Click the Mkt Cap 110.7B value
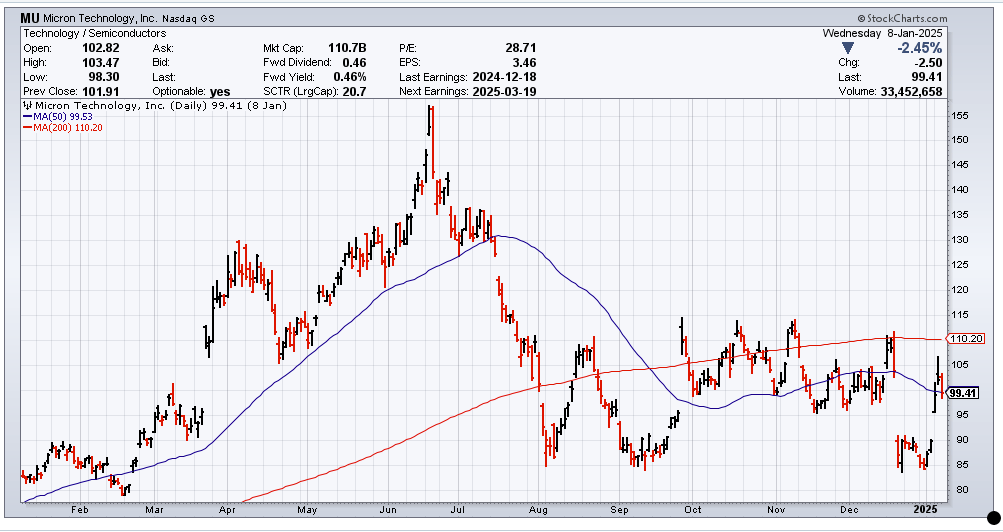The width and height of the screenshot is (1003, 532). pos(347,48)
